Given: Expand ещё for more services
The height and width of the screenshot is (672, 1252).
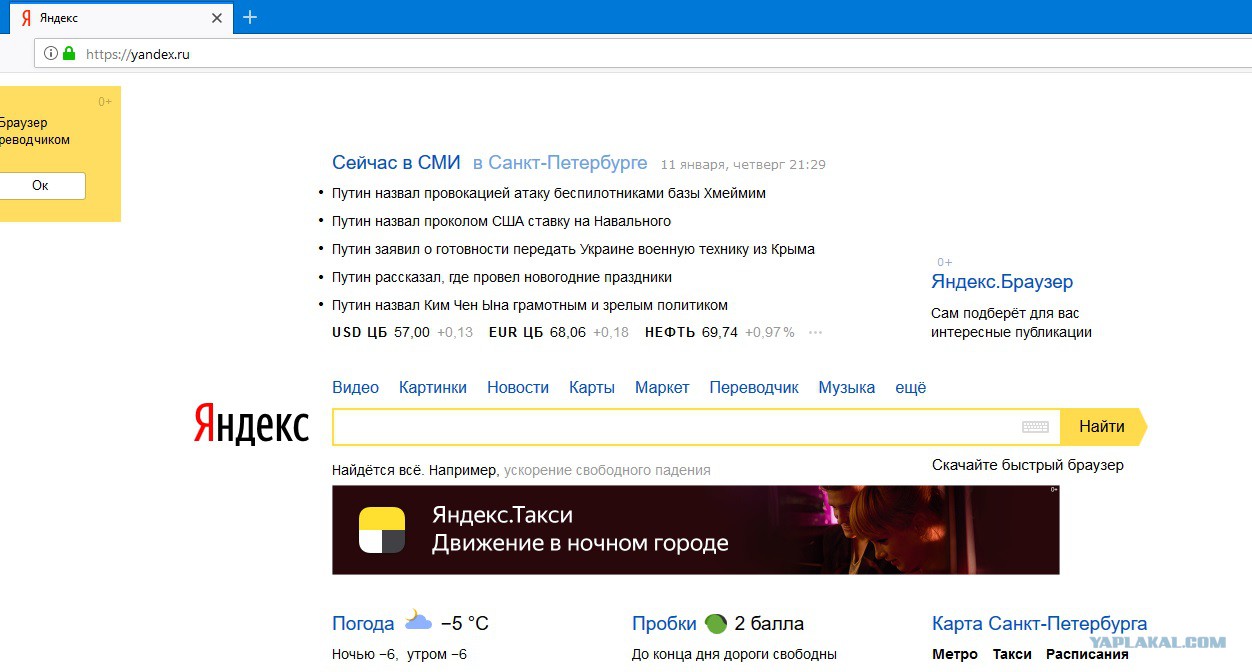Looking at the screenshot, I should (911, 388).
